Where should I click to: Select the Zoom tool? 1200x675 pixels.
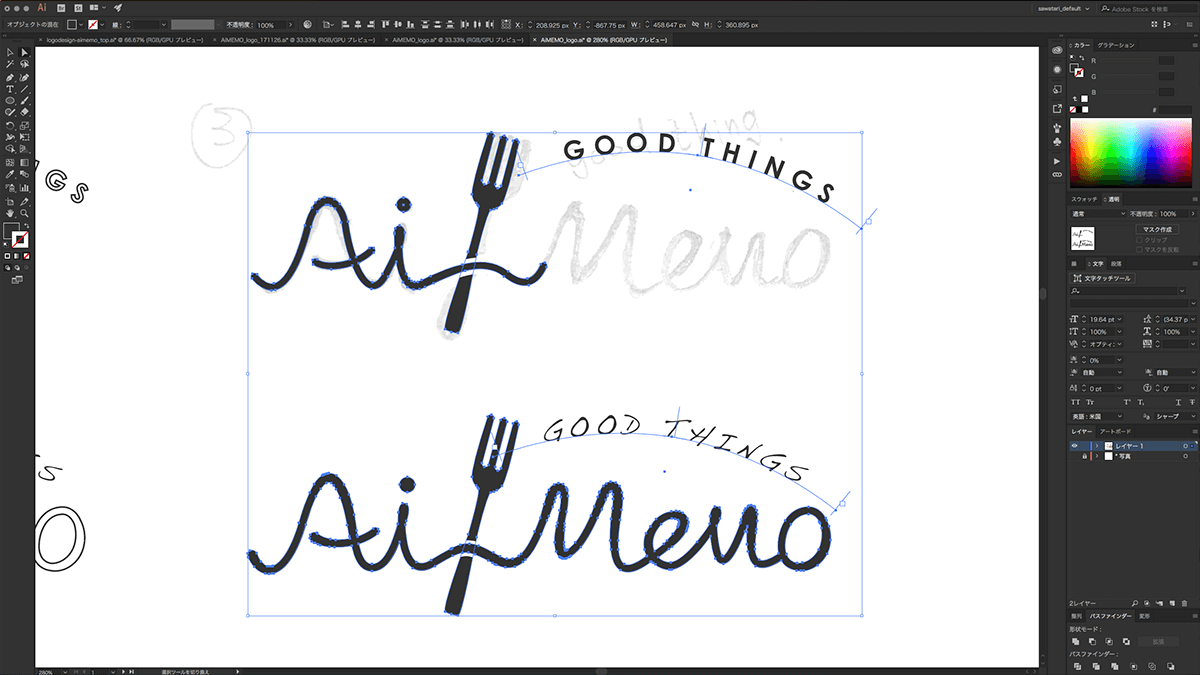coord(24,213)
